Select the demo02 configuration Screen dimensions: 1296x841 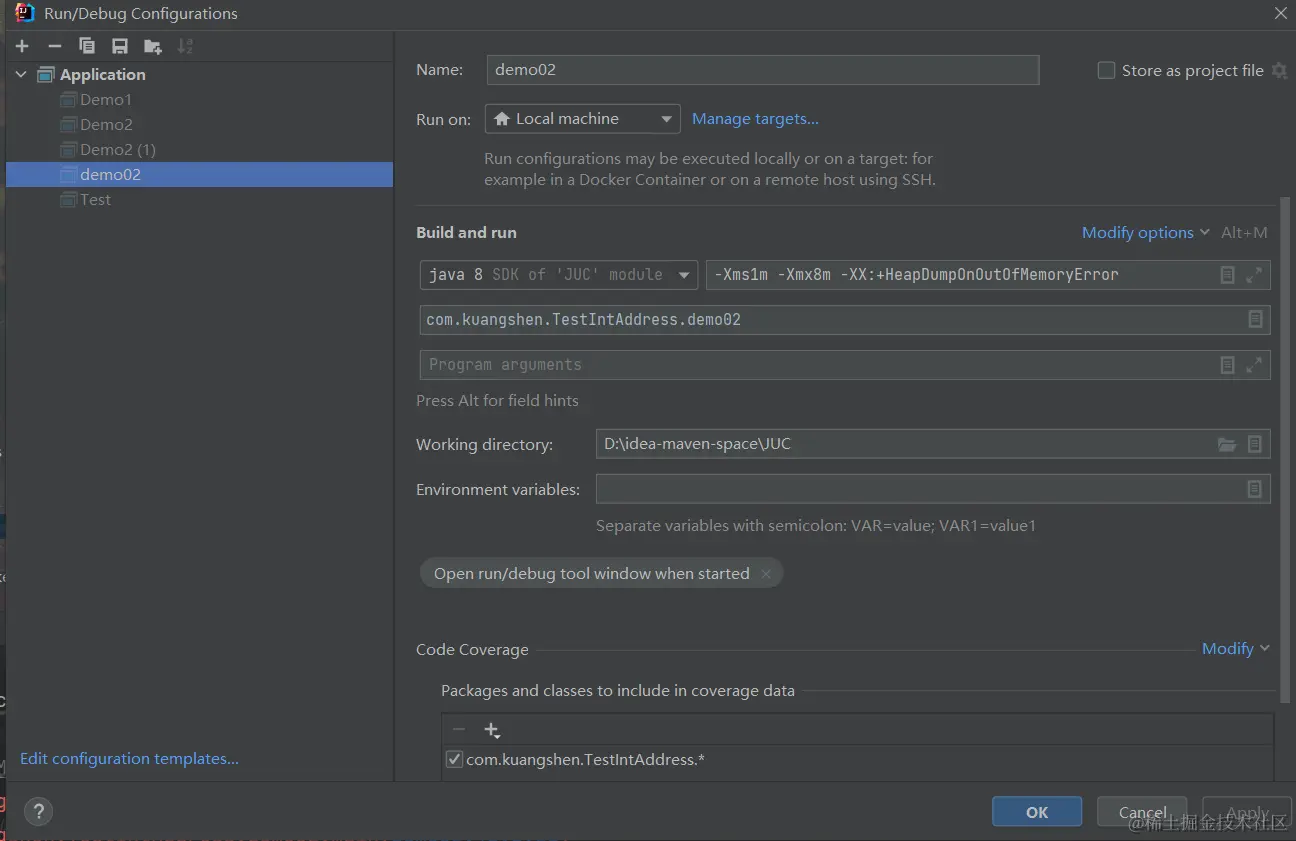coord(199,174)
